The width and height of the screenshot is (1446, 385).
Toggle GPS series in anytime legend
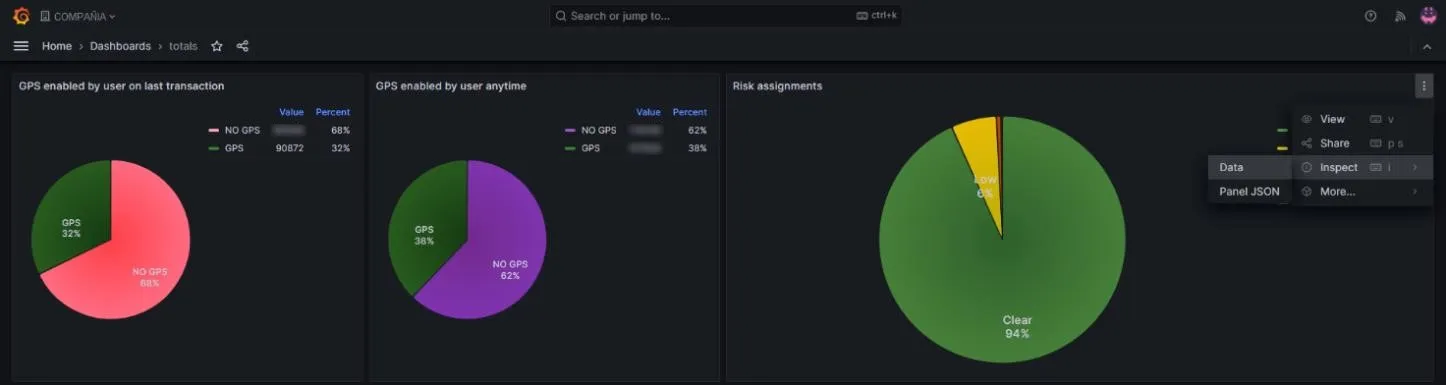[x=591, y=148]
